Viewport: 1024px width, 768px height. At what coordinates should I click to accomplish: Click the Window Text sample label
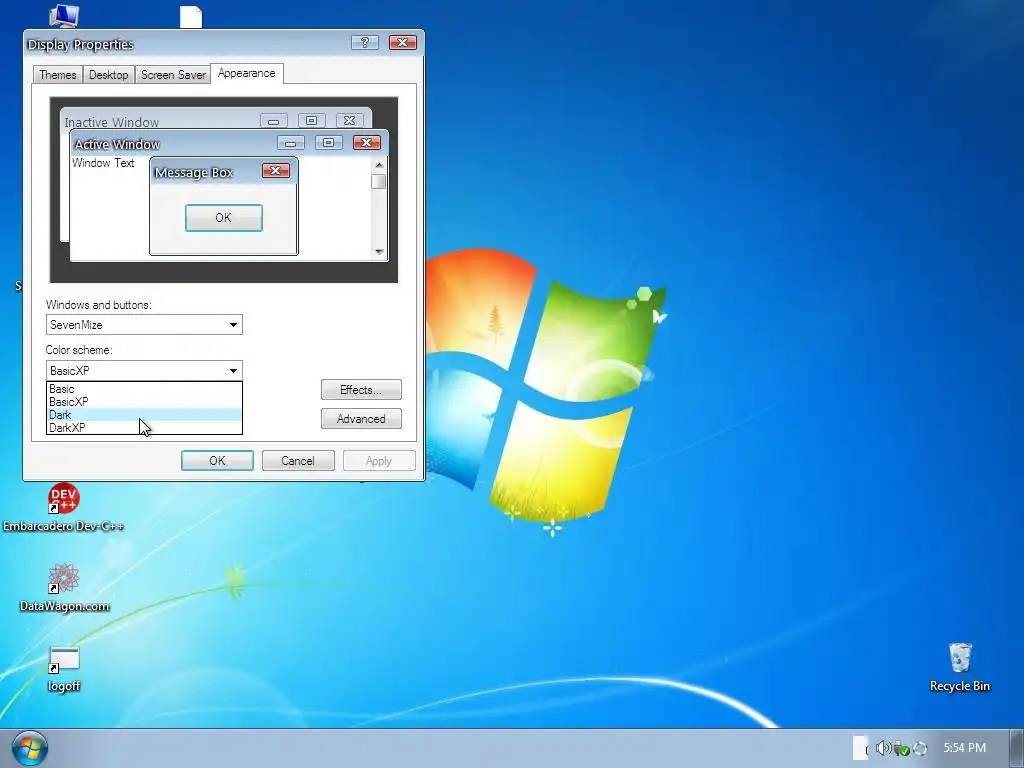pyautogui.click(x=103, y=163)
